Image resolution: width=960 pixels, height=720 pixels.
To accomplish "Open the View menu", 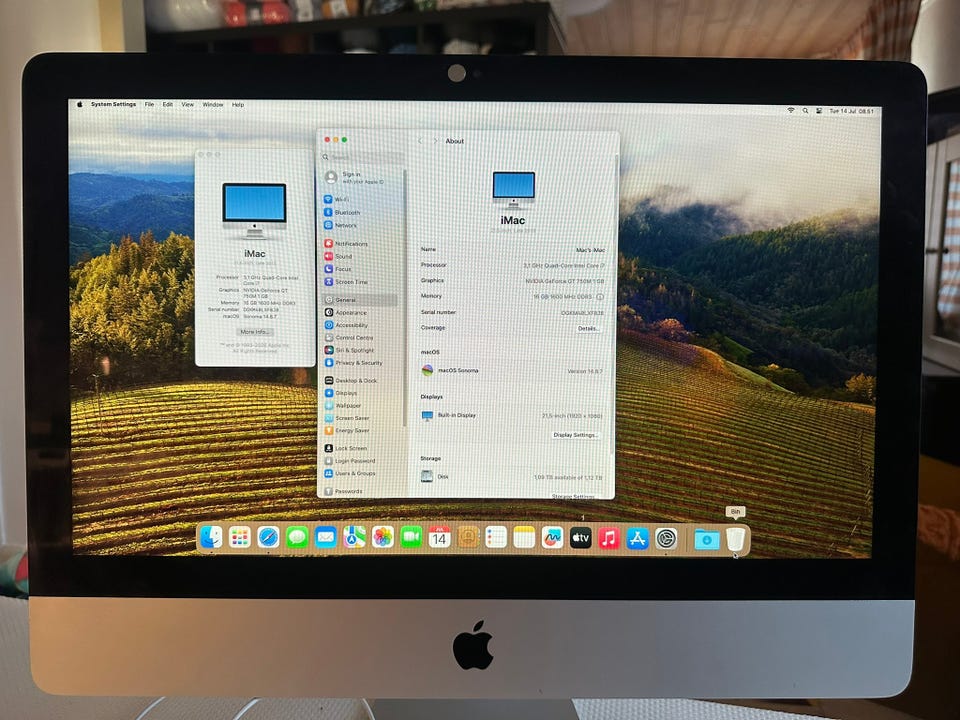I will 187,105.
